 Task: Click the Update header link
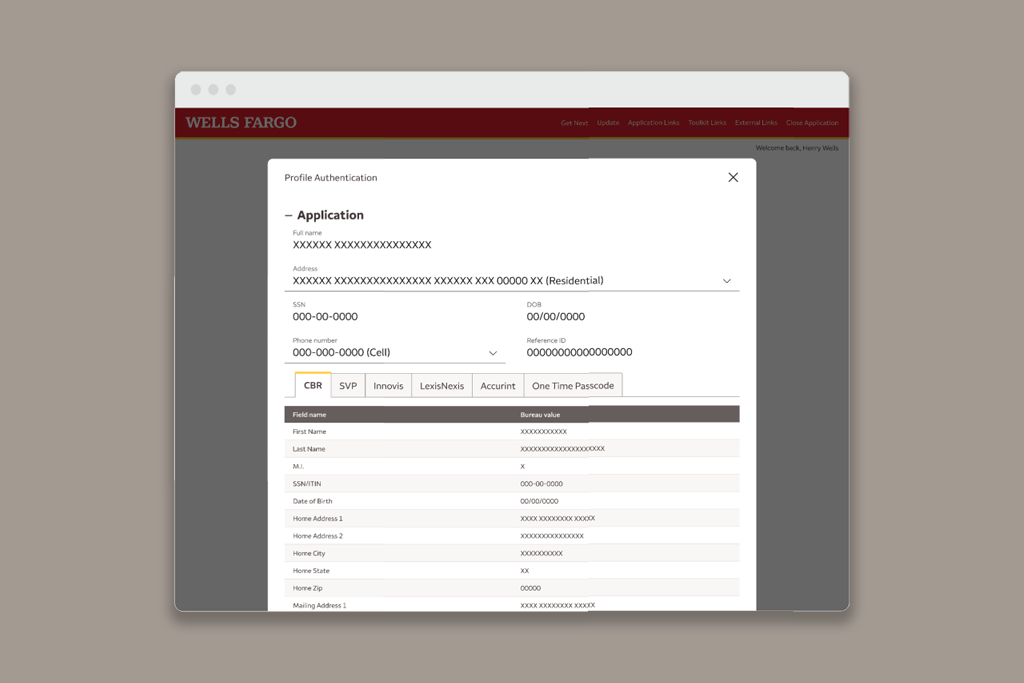point(608,123)
